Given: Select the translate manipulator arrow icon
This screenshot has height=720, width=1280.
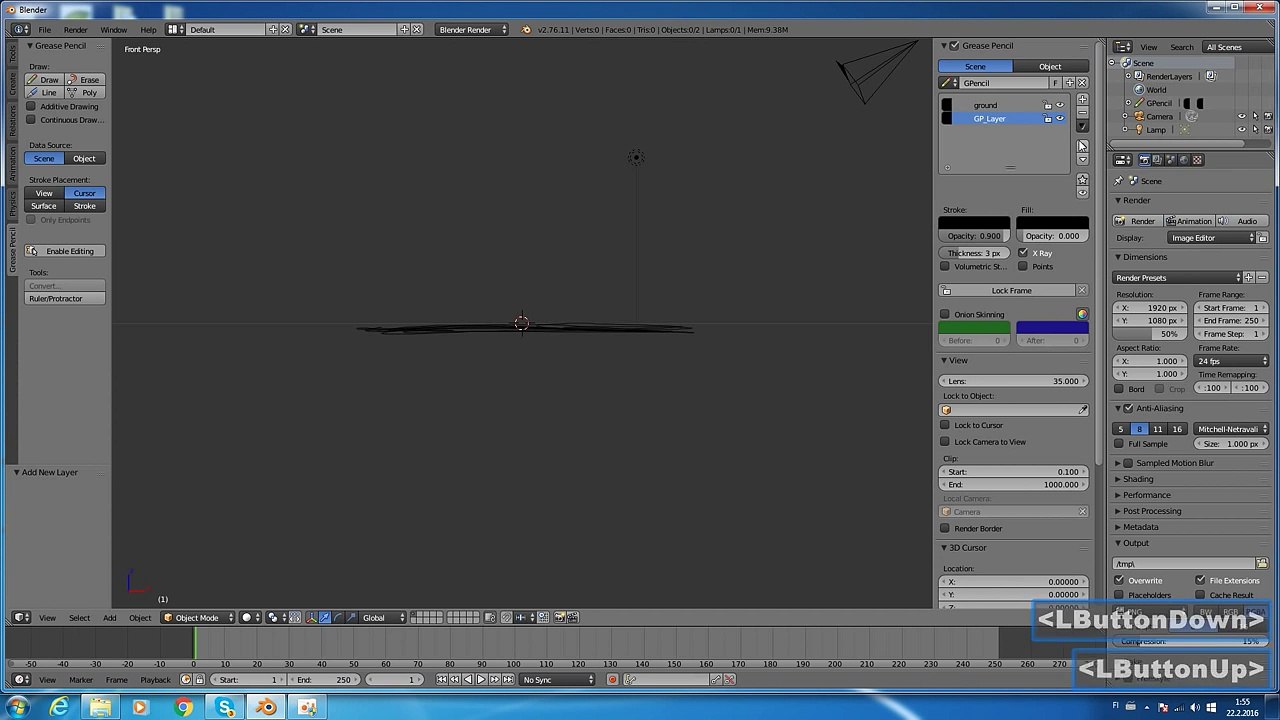Looking at the screenshot, I should (324, 617).
